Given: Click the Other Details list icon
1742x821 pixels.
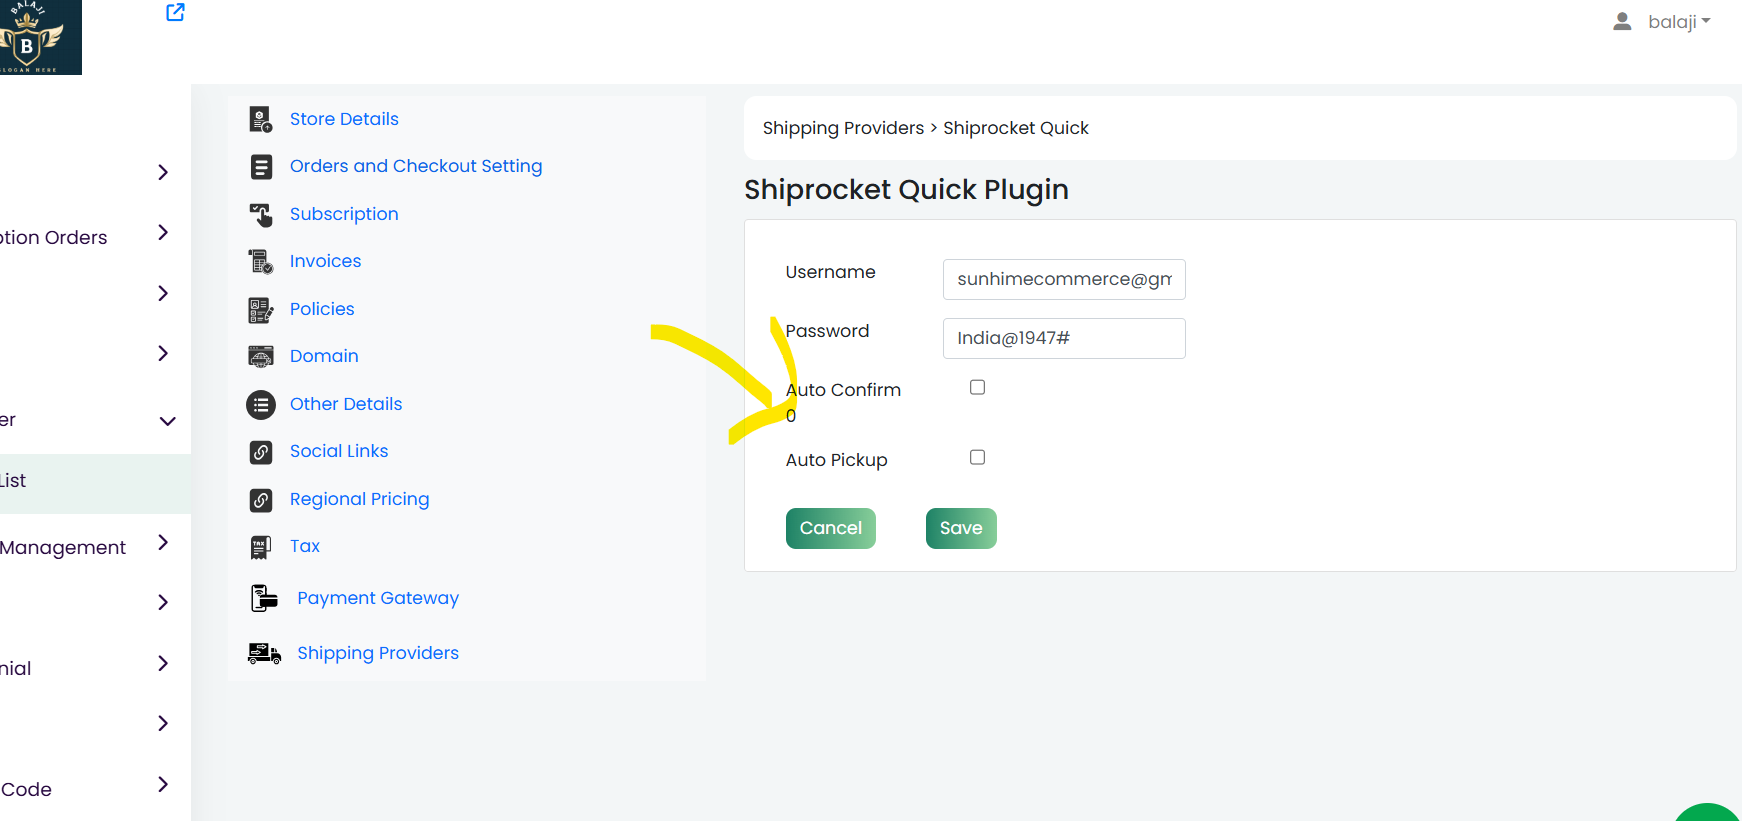Looking at the screenshot, I should [261, 405].
